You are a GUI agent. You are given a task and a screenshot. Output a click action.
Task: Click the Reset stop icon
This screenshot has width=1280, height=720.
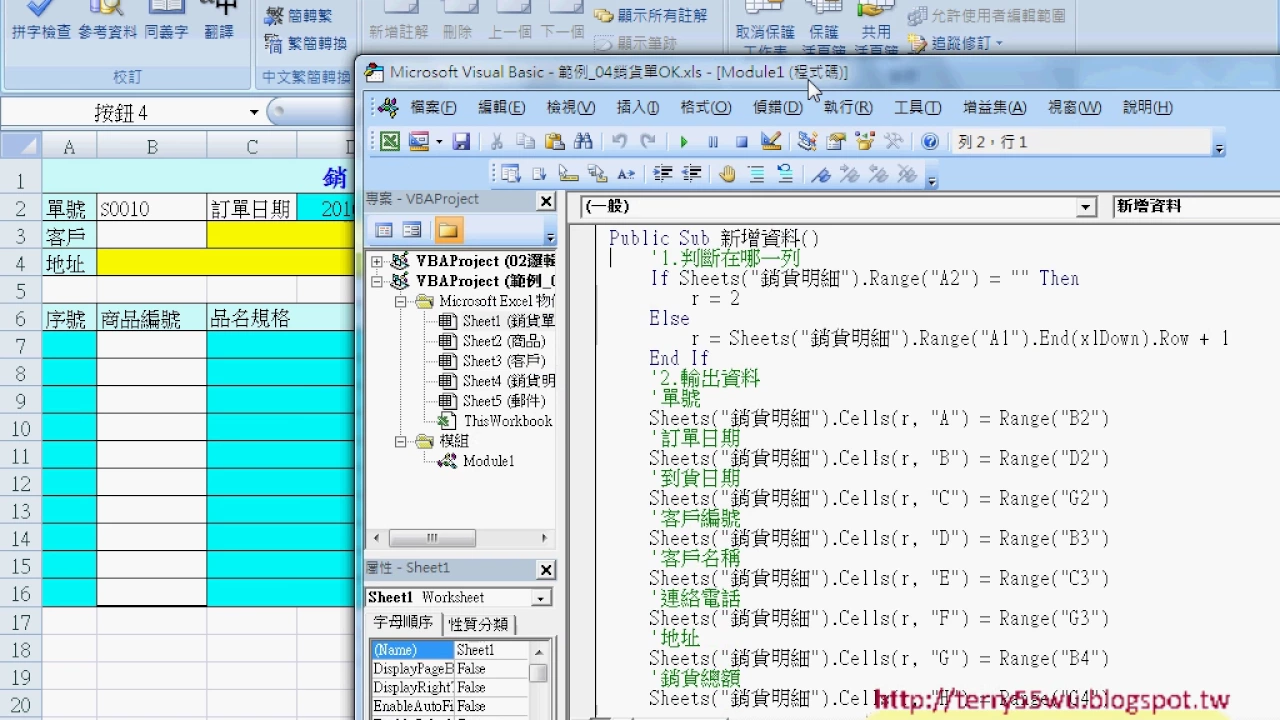741,142
